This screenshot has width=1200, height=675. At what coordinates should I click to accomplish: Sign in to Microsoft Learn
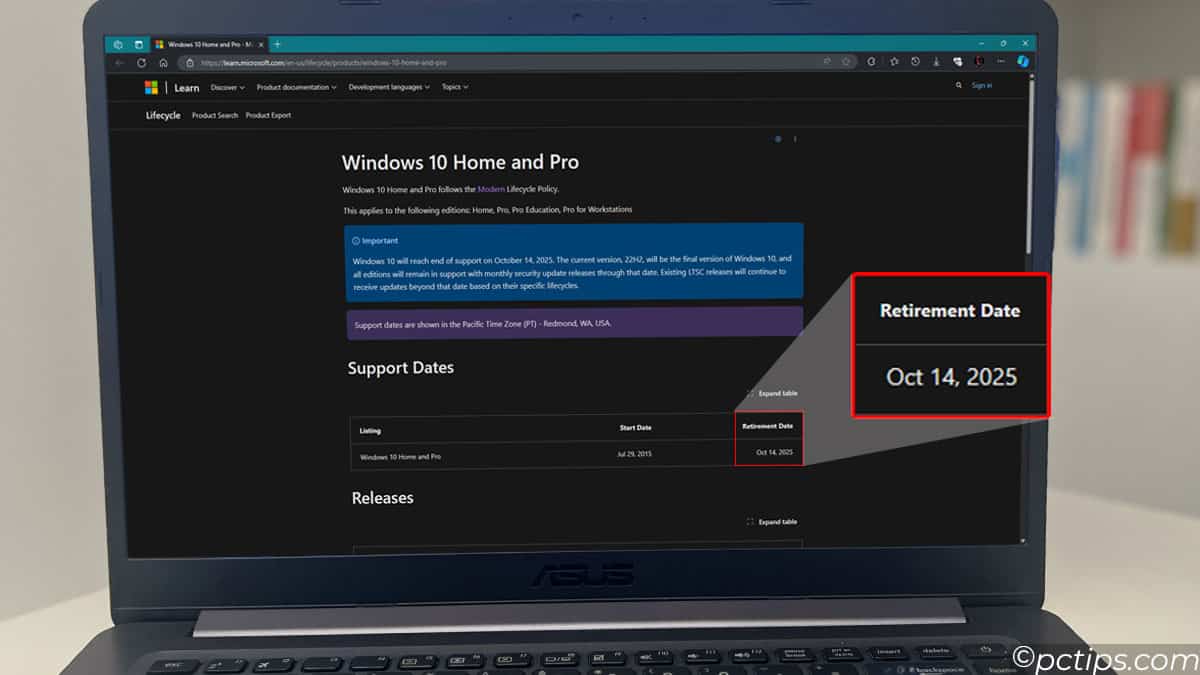point(982,86)
